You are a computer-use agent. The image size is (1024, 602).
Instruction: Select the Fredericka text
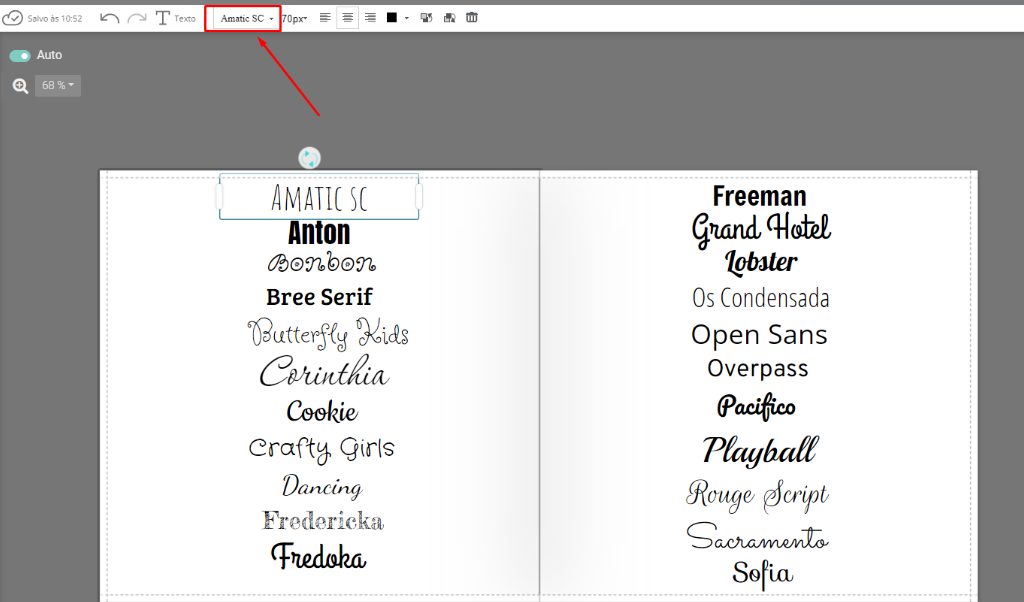click(323, 521)
